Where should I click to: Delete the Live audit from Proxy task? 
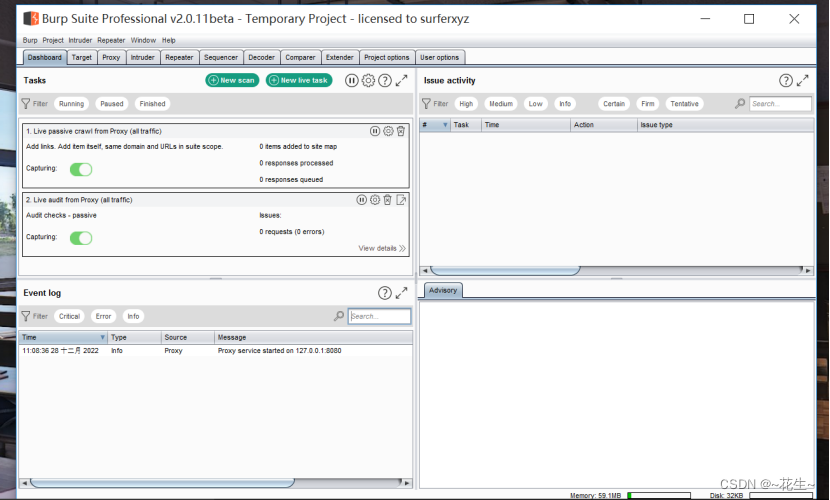click(x=387, y=200)
